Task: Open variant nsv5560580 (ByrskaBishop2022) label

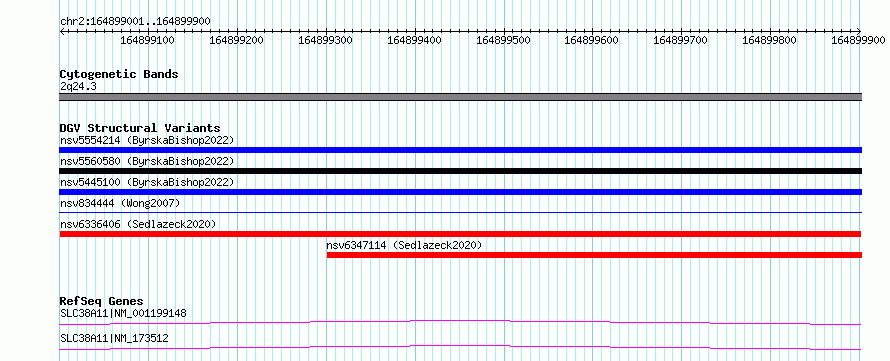Action: tap(147, 161)
